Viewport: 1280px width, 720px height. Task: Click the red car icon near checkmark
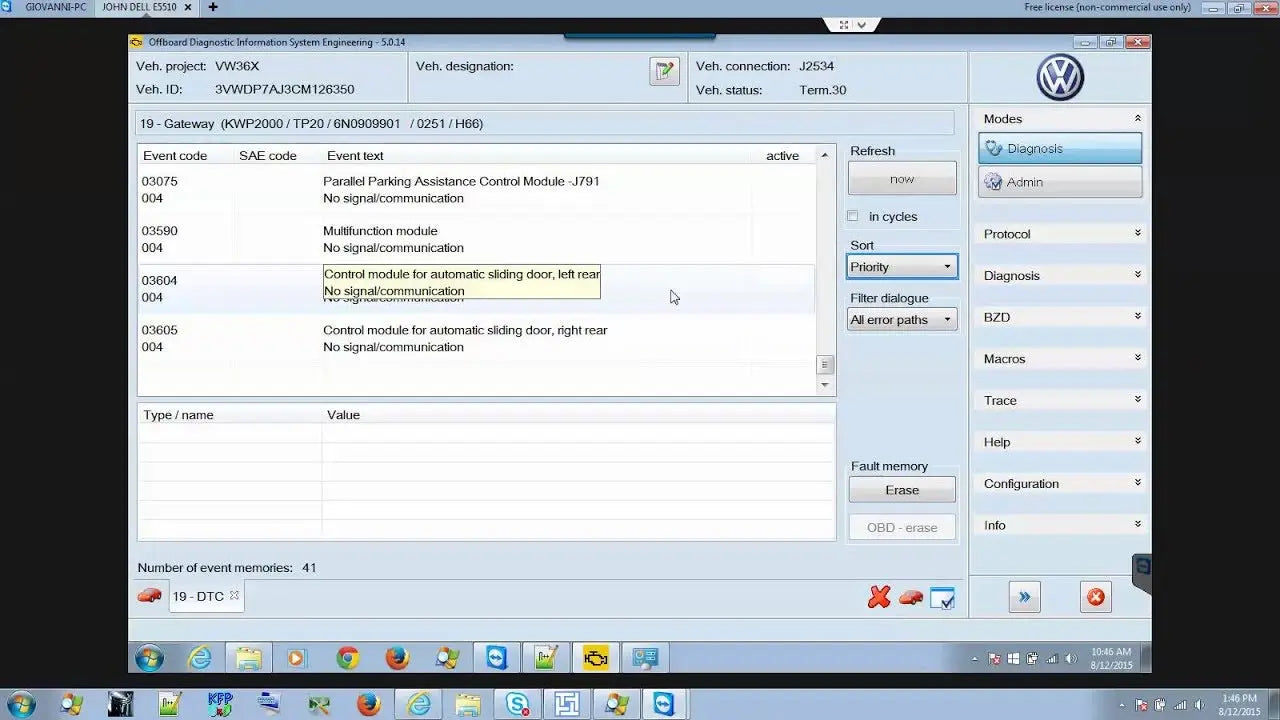pos(910,597)
